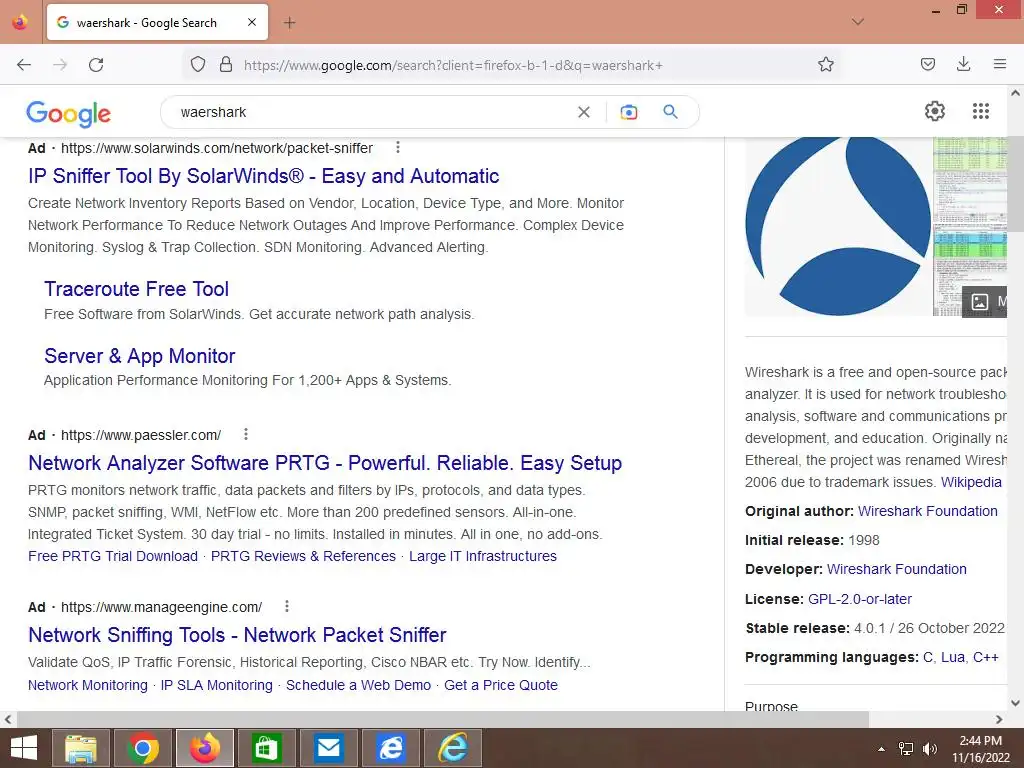This screenshot has height=768, width=1024.
Task: Open the tracking protection shield icon
Action: coord(198,65)
